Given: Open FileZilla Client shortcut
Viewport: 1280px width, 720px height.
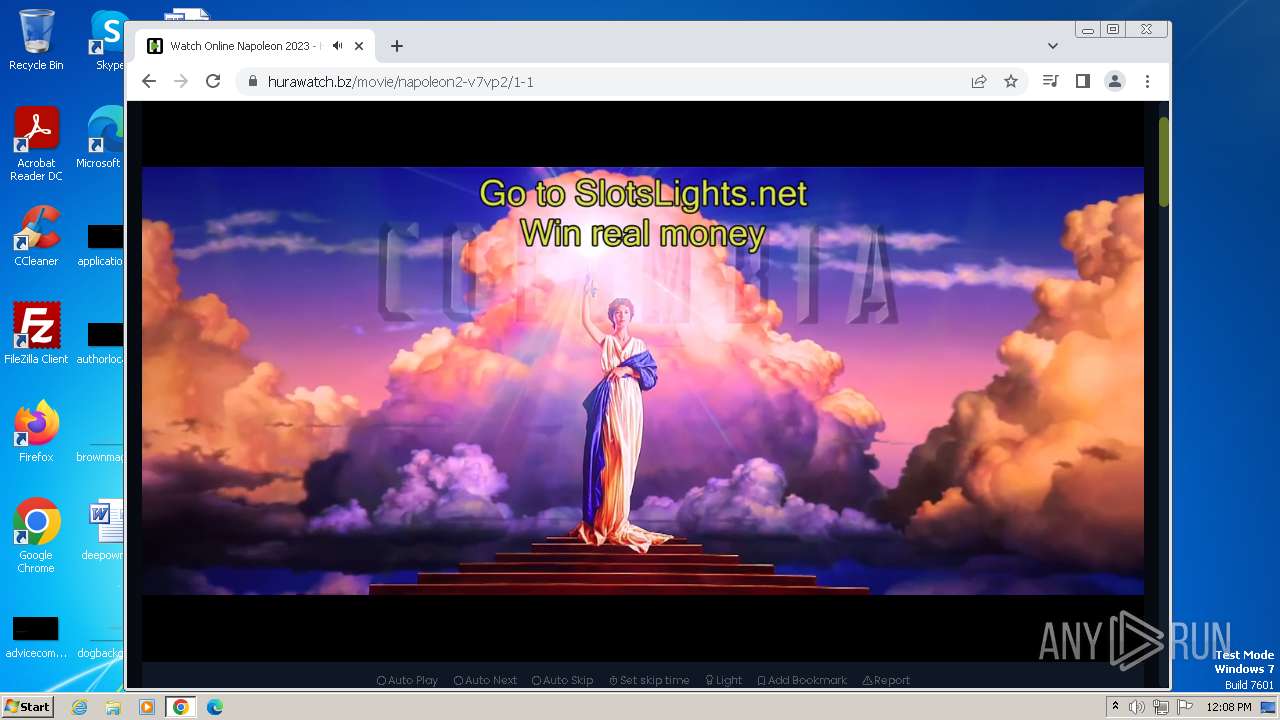Looking at the screenshot, I should (36, 334).
